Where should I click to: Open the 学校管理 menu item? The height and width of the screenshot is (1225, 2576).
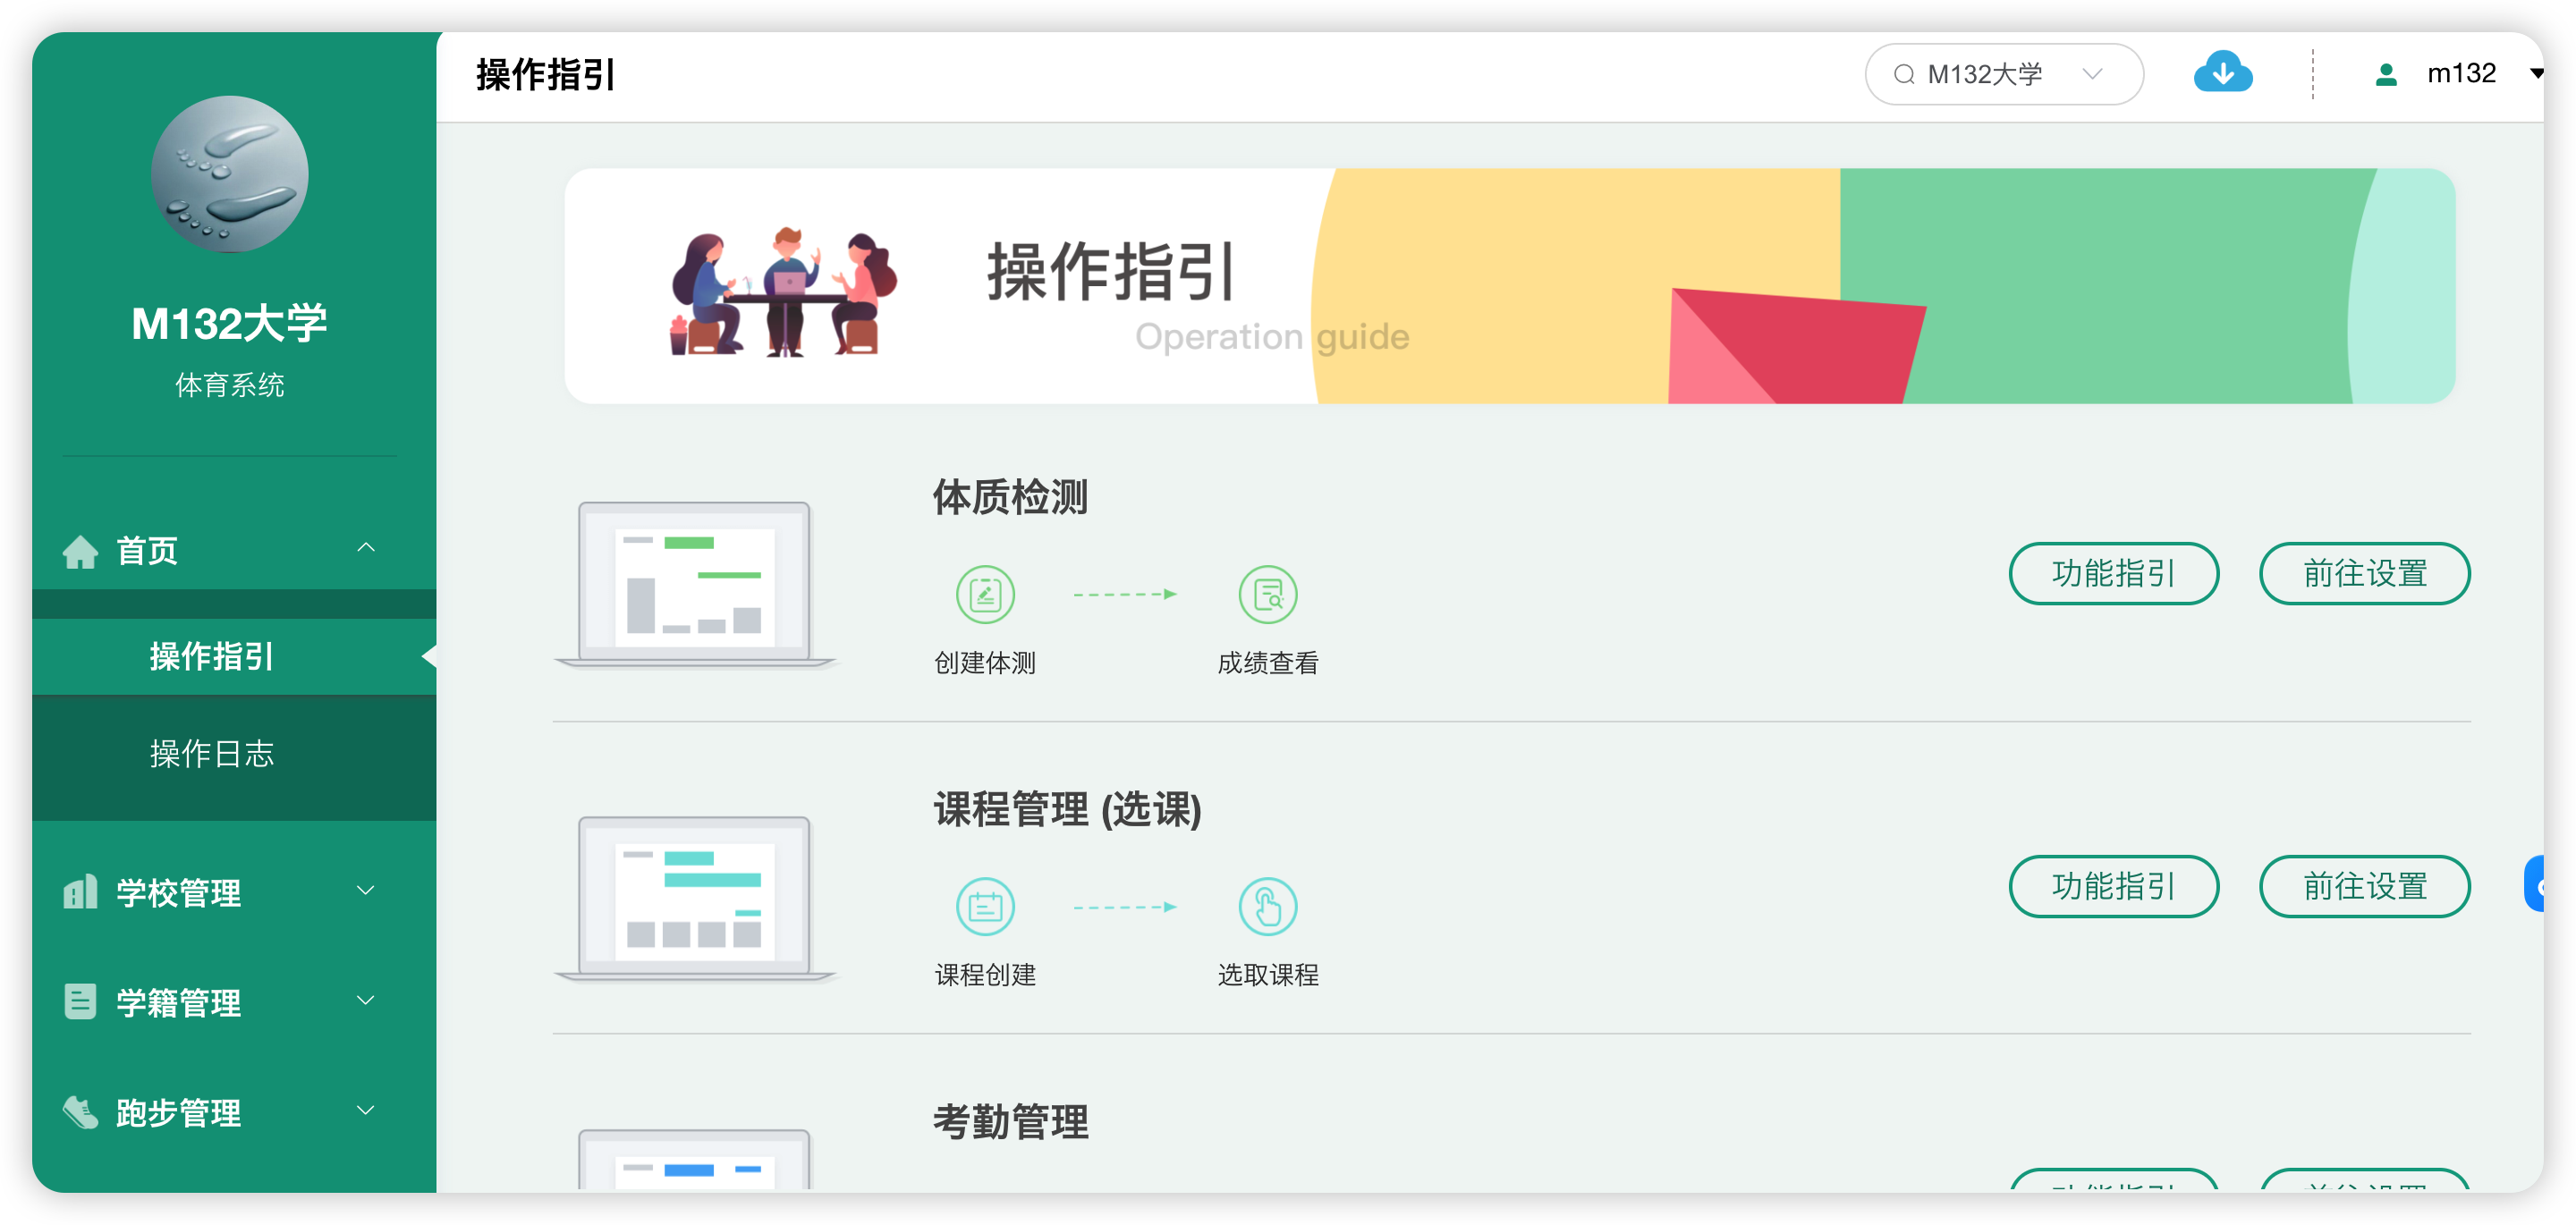pyautogui.click(x=234, y=891)
